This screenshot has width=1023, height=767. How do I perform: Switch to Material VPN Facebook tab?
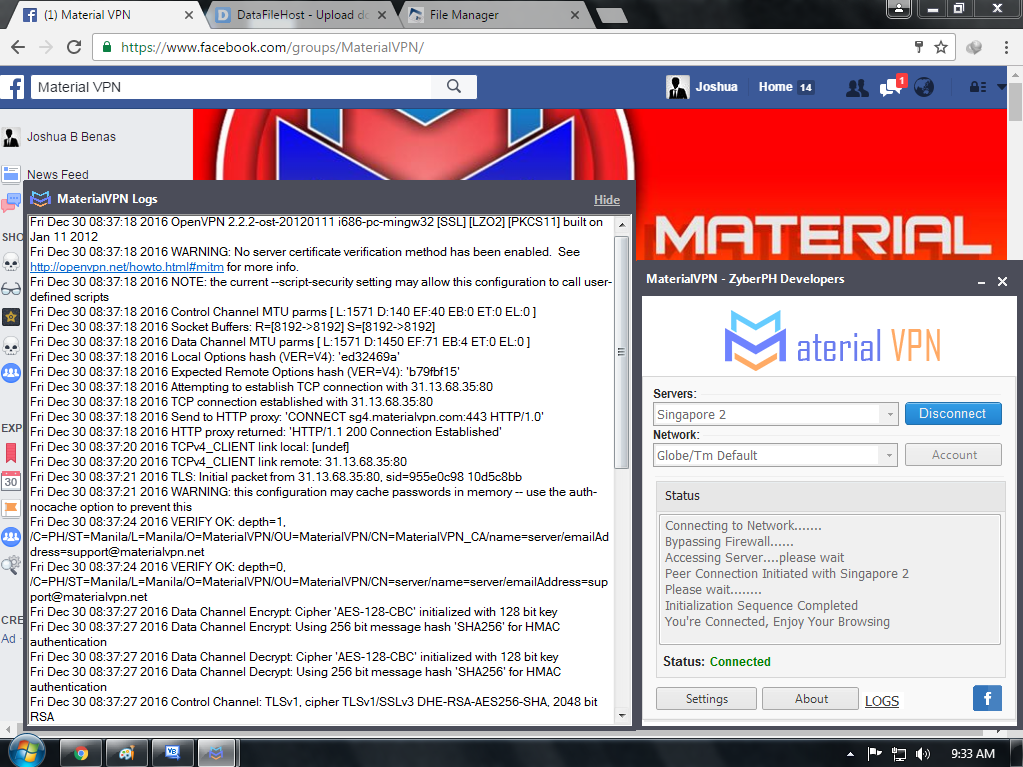coord(104,14)
